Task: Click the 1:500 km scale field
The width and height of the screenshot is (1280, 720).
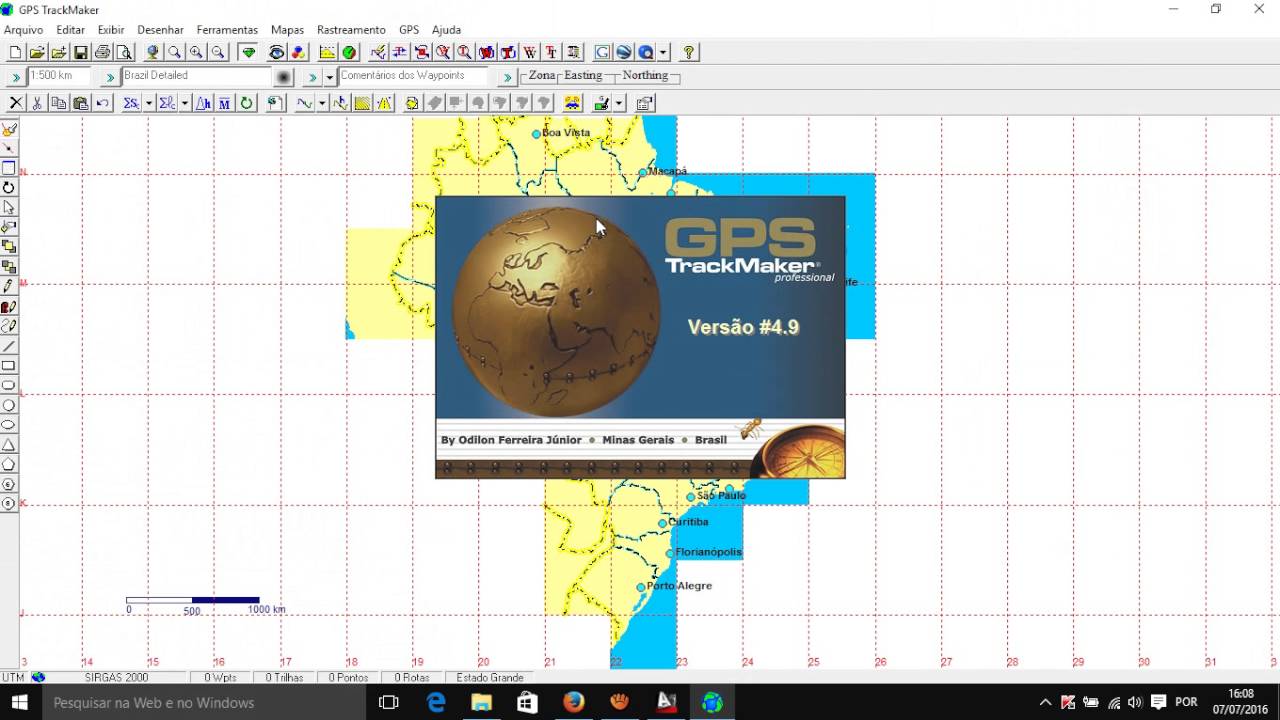Action: tap(60, 76)
